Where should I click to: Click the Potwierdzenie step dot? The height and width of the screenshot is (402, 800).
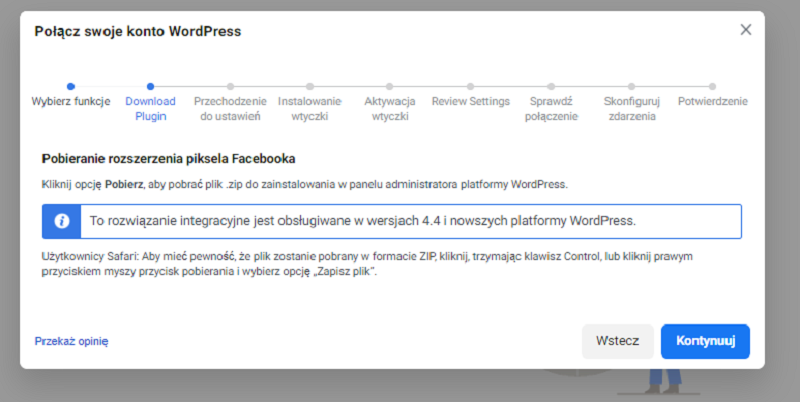pyautogui.click(x=712, y=86)
